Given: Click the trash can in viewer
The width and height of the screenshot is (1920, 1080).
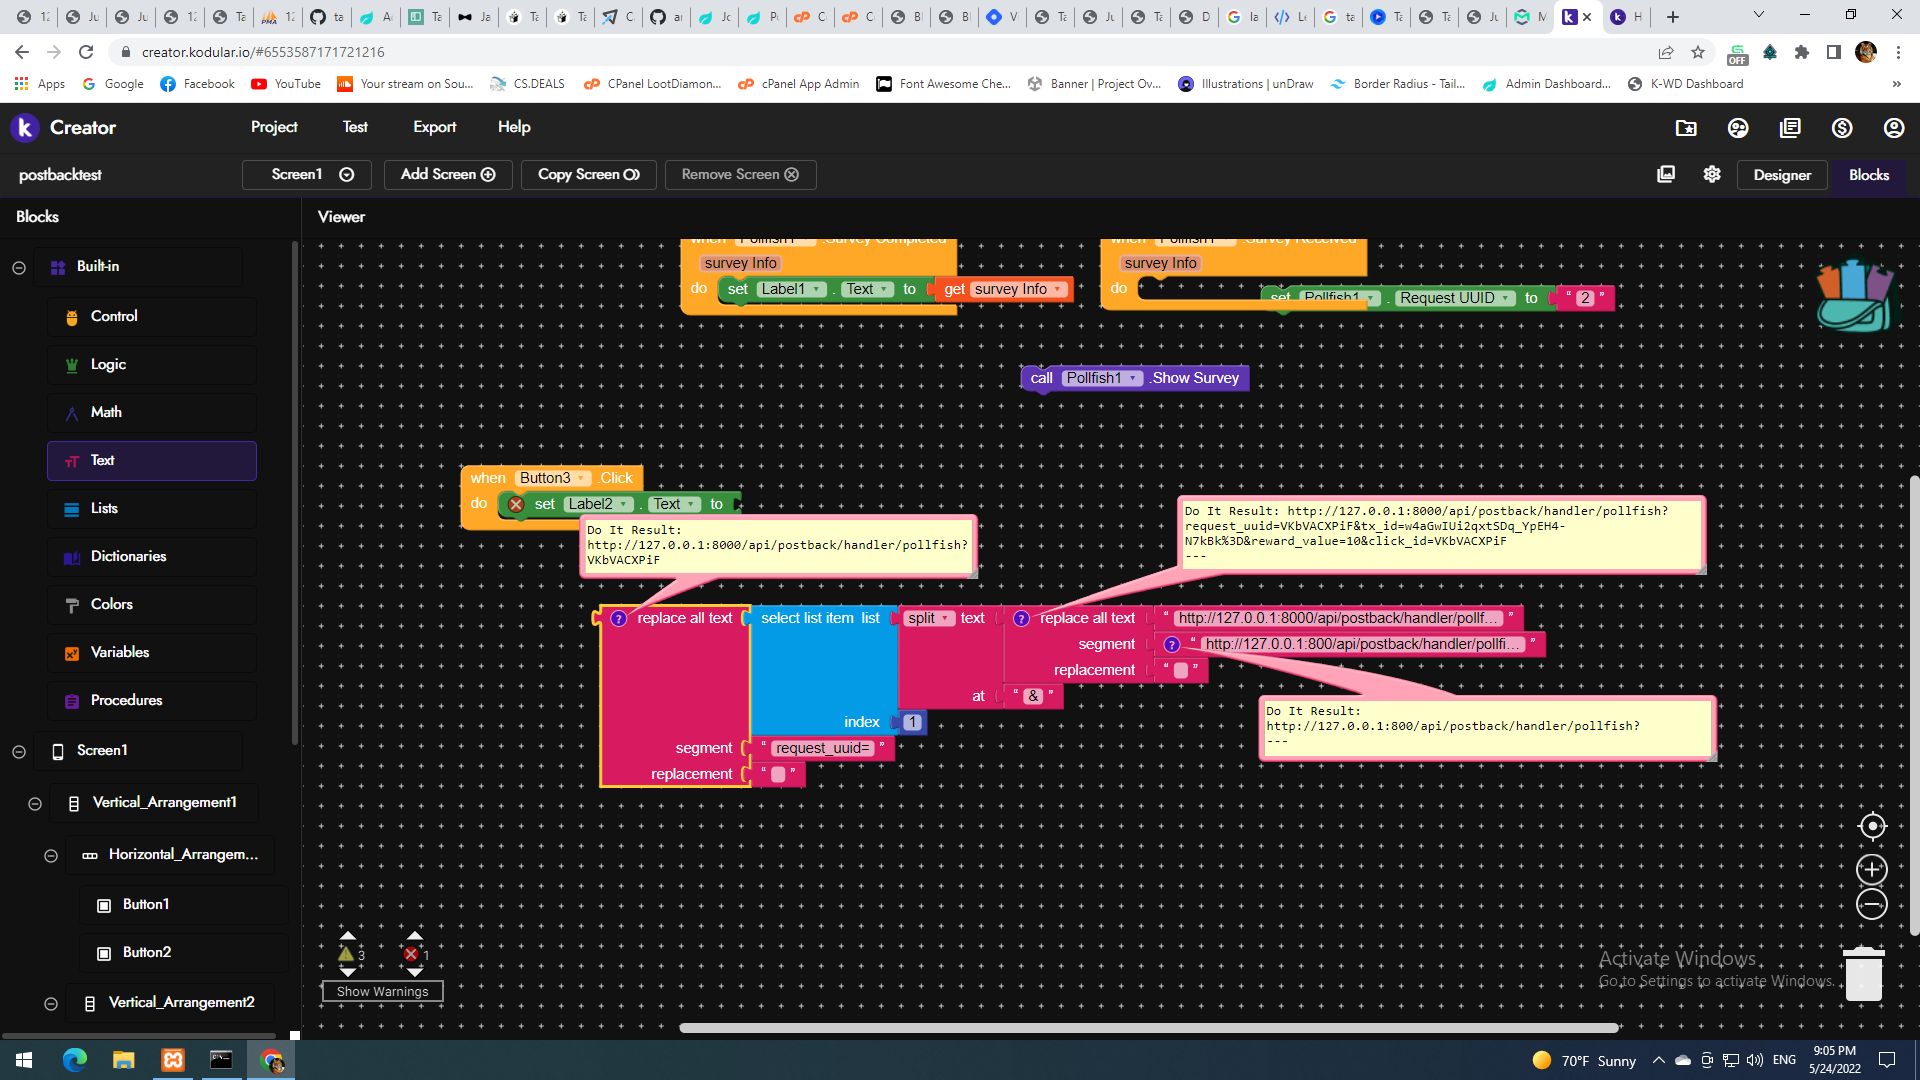Looking at the screenshot, I should (1863, 972).
